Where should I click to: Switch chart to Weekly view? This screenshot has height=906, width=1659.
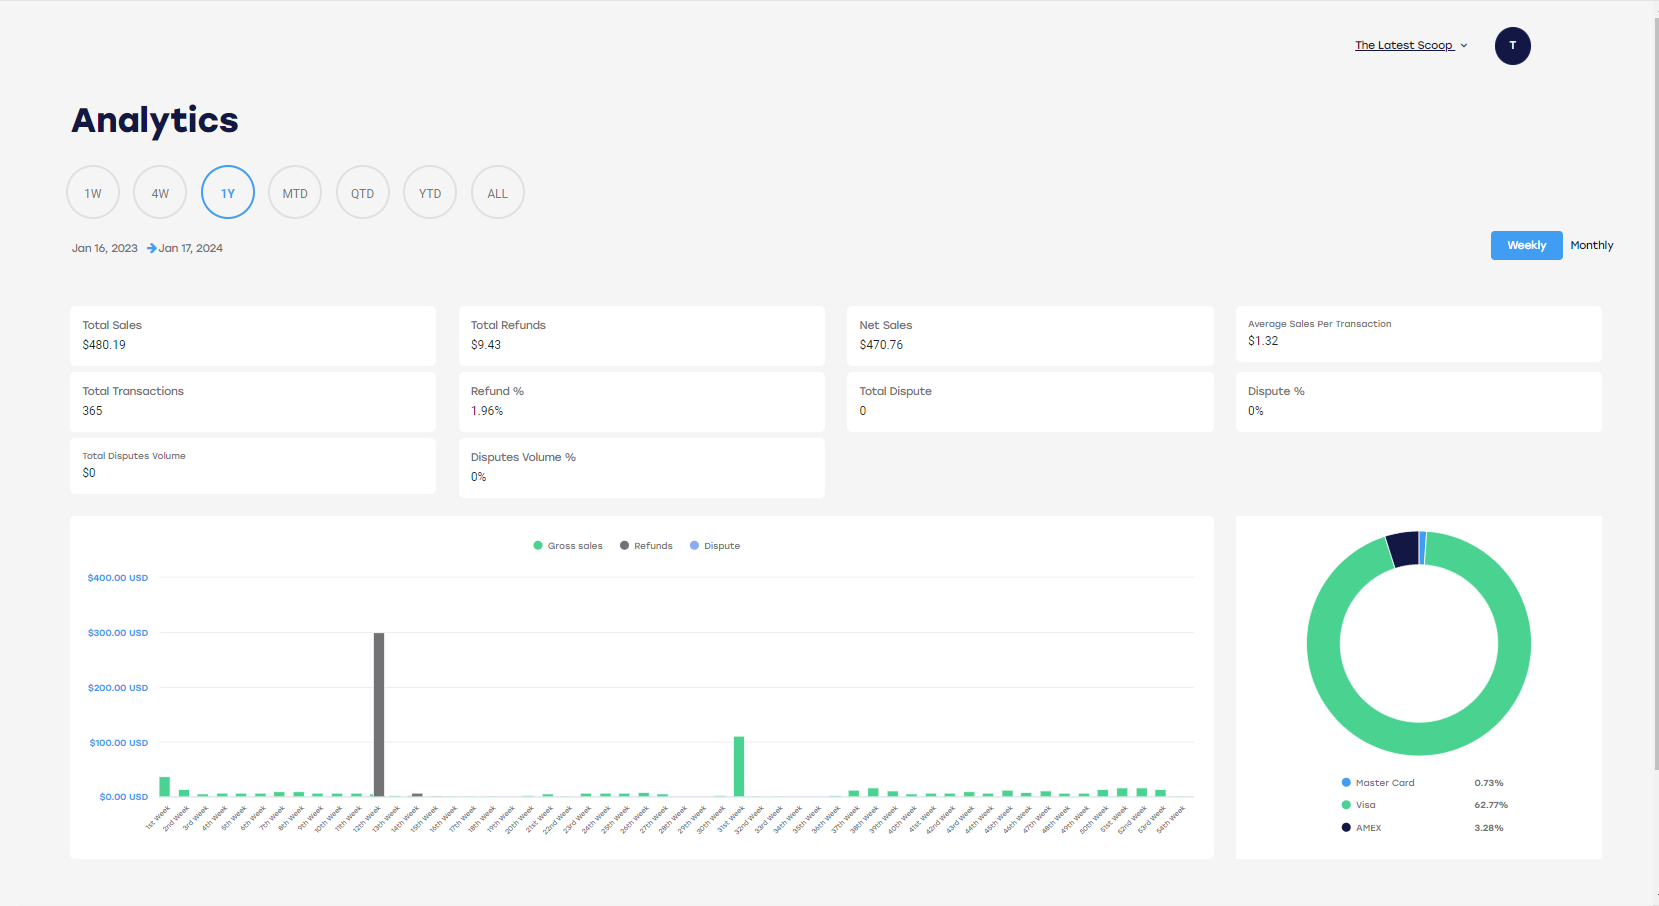click(1526, 245)
